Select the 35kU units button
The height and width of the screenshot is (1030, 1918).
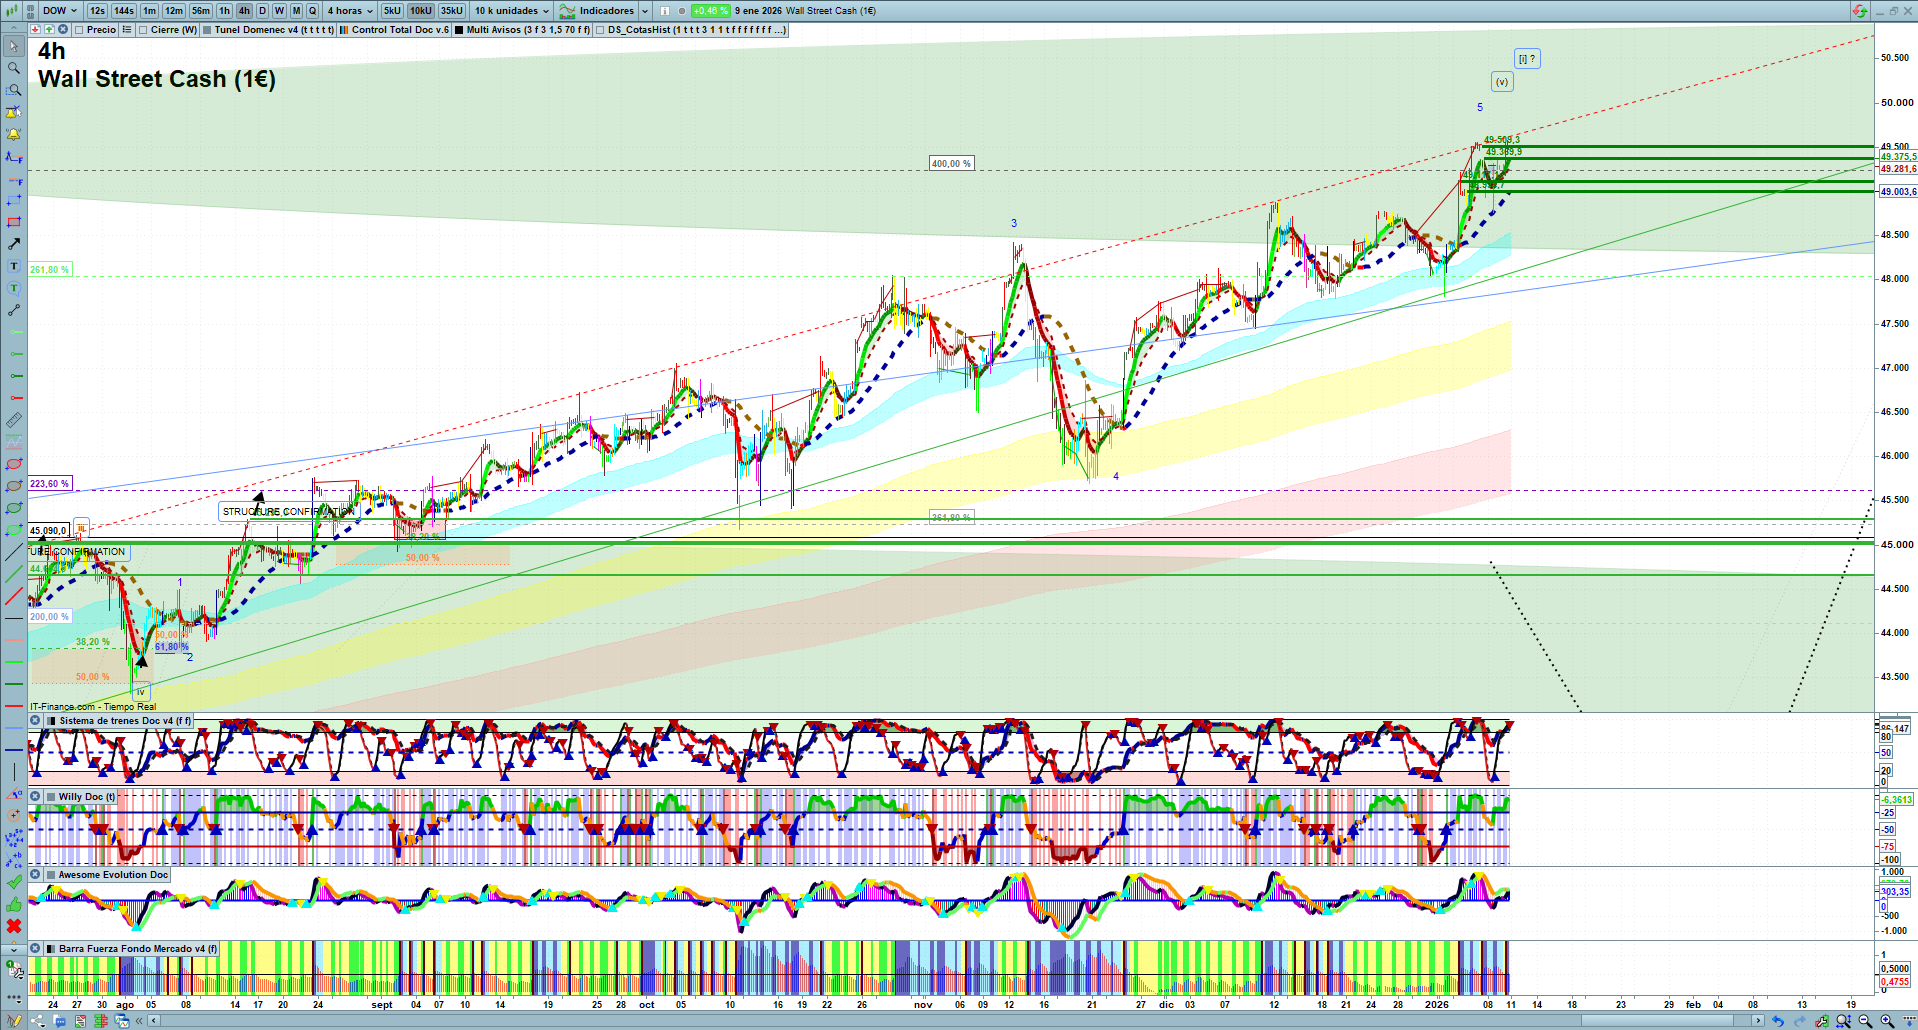point(452,11)
